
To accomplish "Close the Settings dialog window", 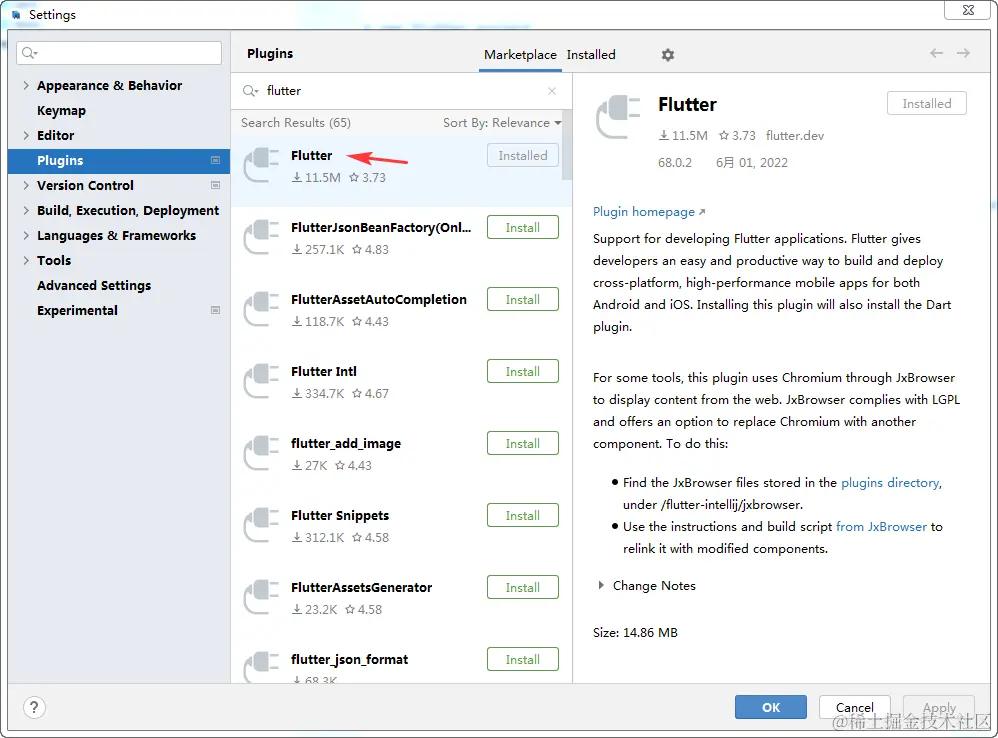I will 968,10.
